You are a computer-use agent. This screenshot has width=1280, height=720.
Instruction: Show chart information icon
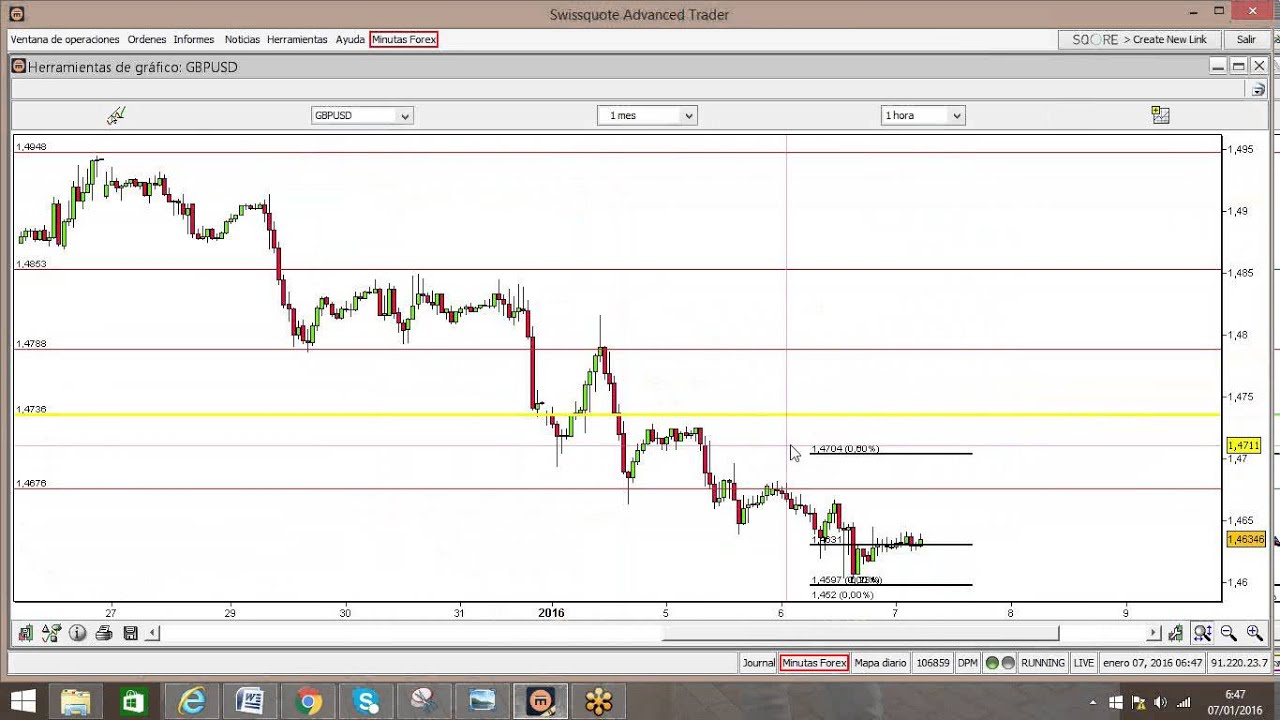coord(77,633)
